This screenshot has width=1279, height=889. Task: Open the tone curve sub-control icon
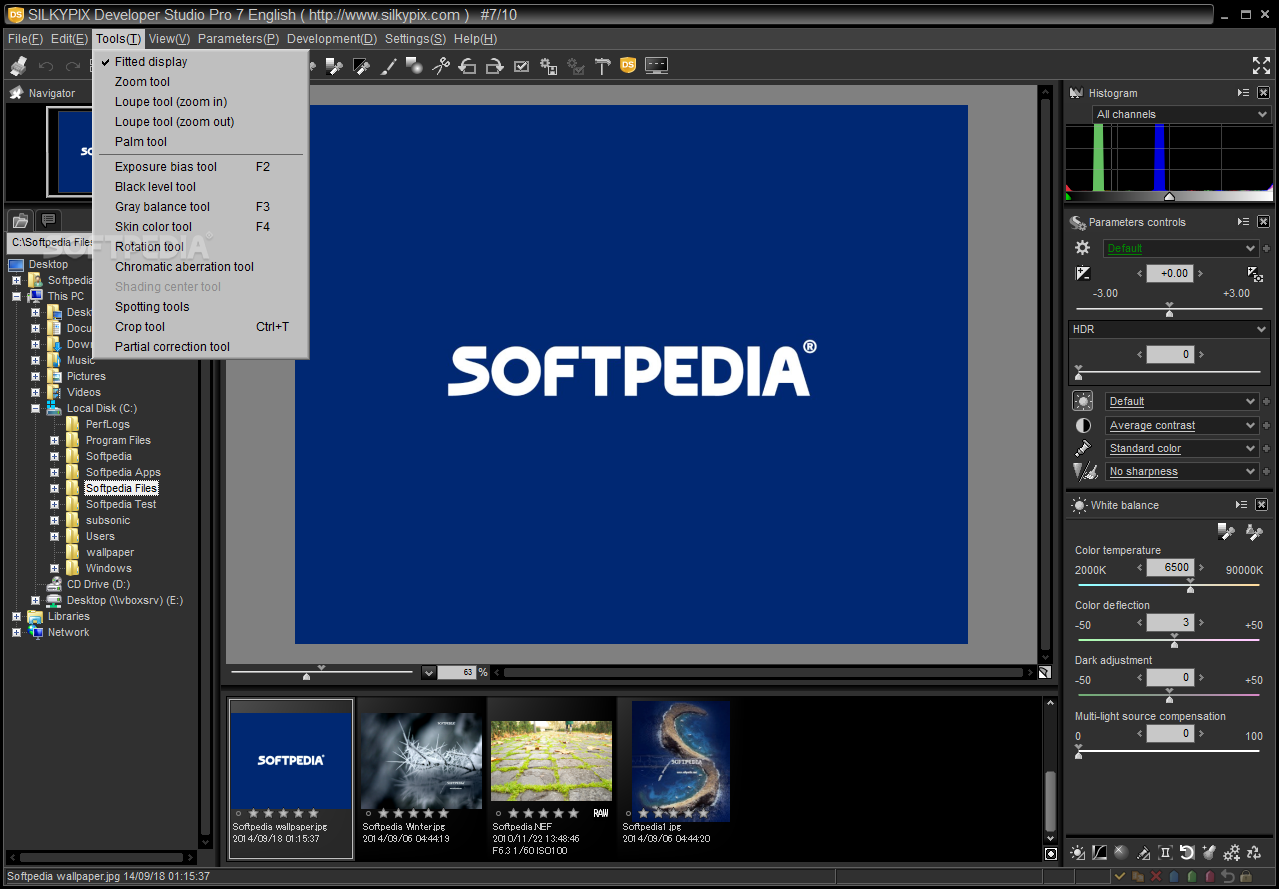(x=1099, y=852)
